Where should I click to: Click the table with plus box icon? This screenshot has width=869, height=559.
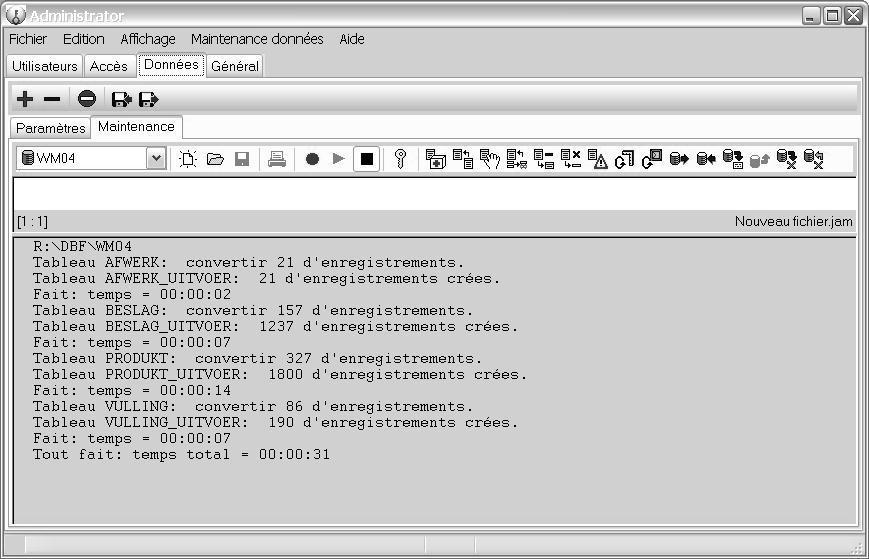coord(436,159)
